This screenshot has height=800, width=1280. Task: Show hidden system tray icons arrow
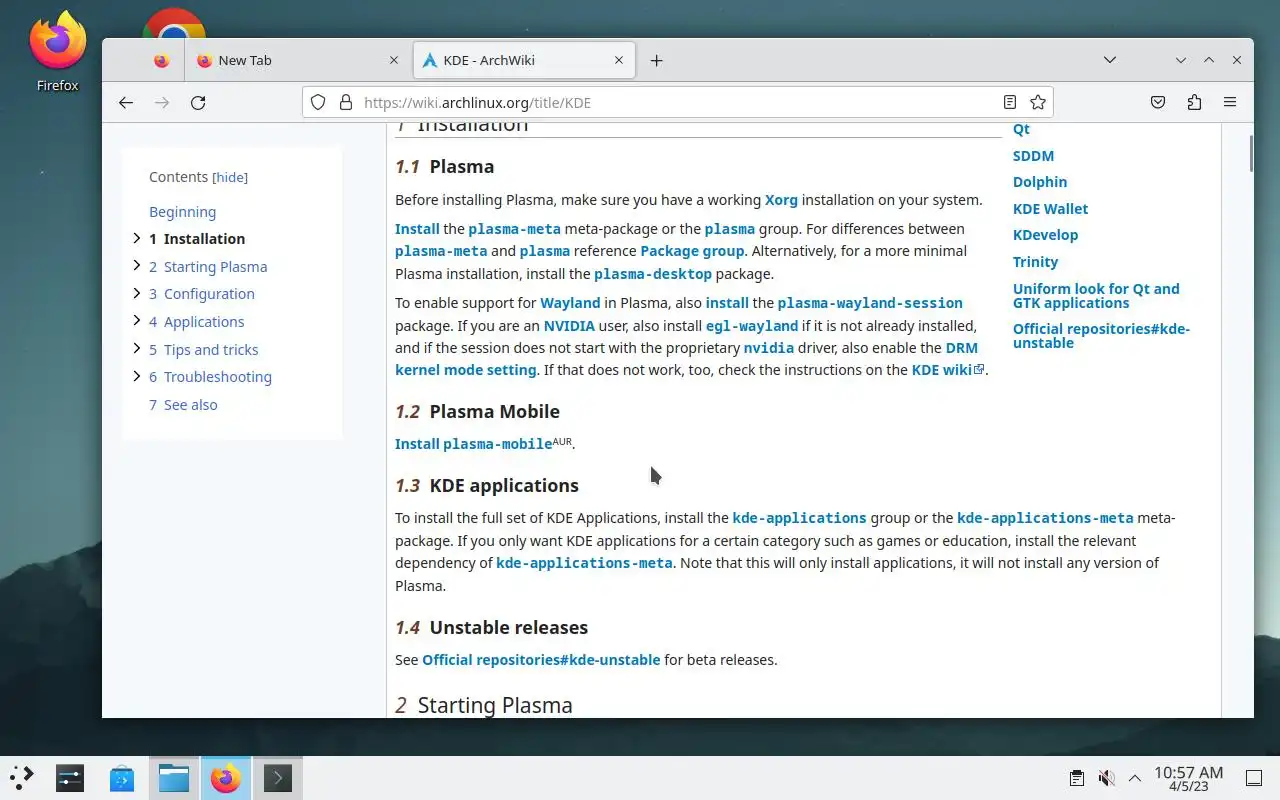1135,778
